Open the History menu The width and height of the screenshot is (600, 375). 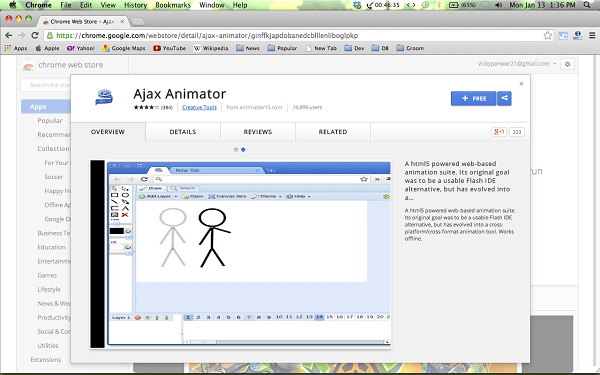tap(135, 5)
